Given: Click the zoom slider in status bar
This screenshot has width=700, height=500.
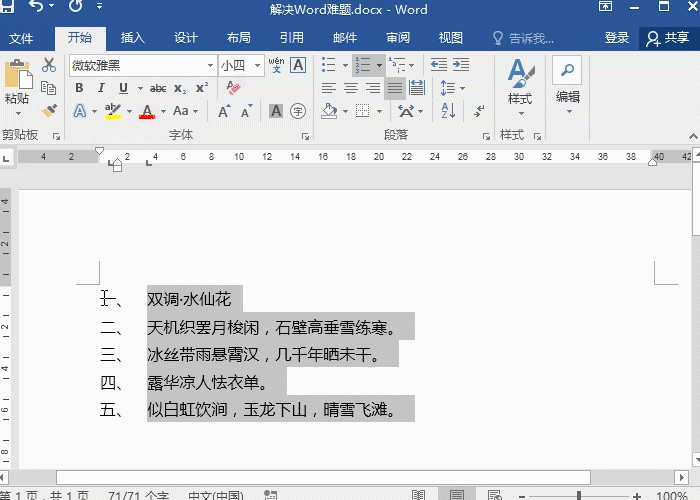Looking at the screenshot, I should click(579, 496).
